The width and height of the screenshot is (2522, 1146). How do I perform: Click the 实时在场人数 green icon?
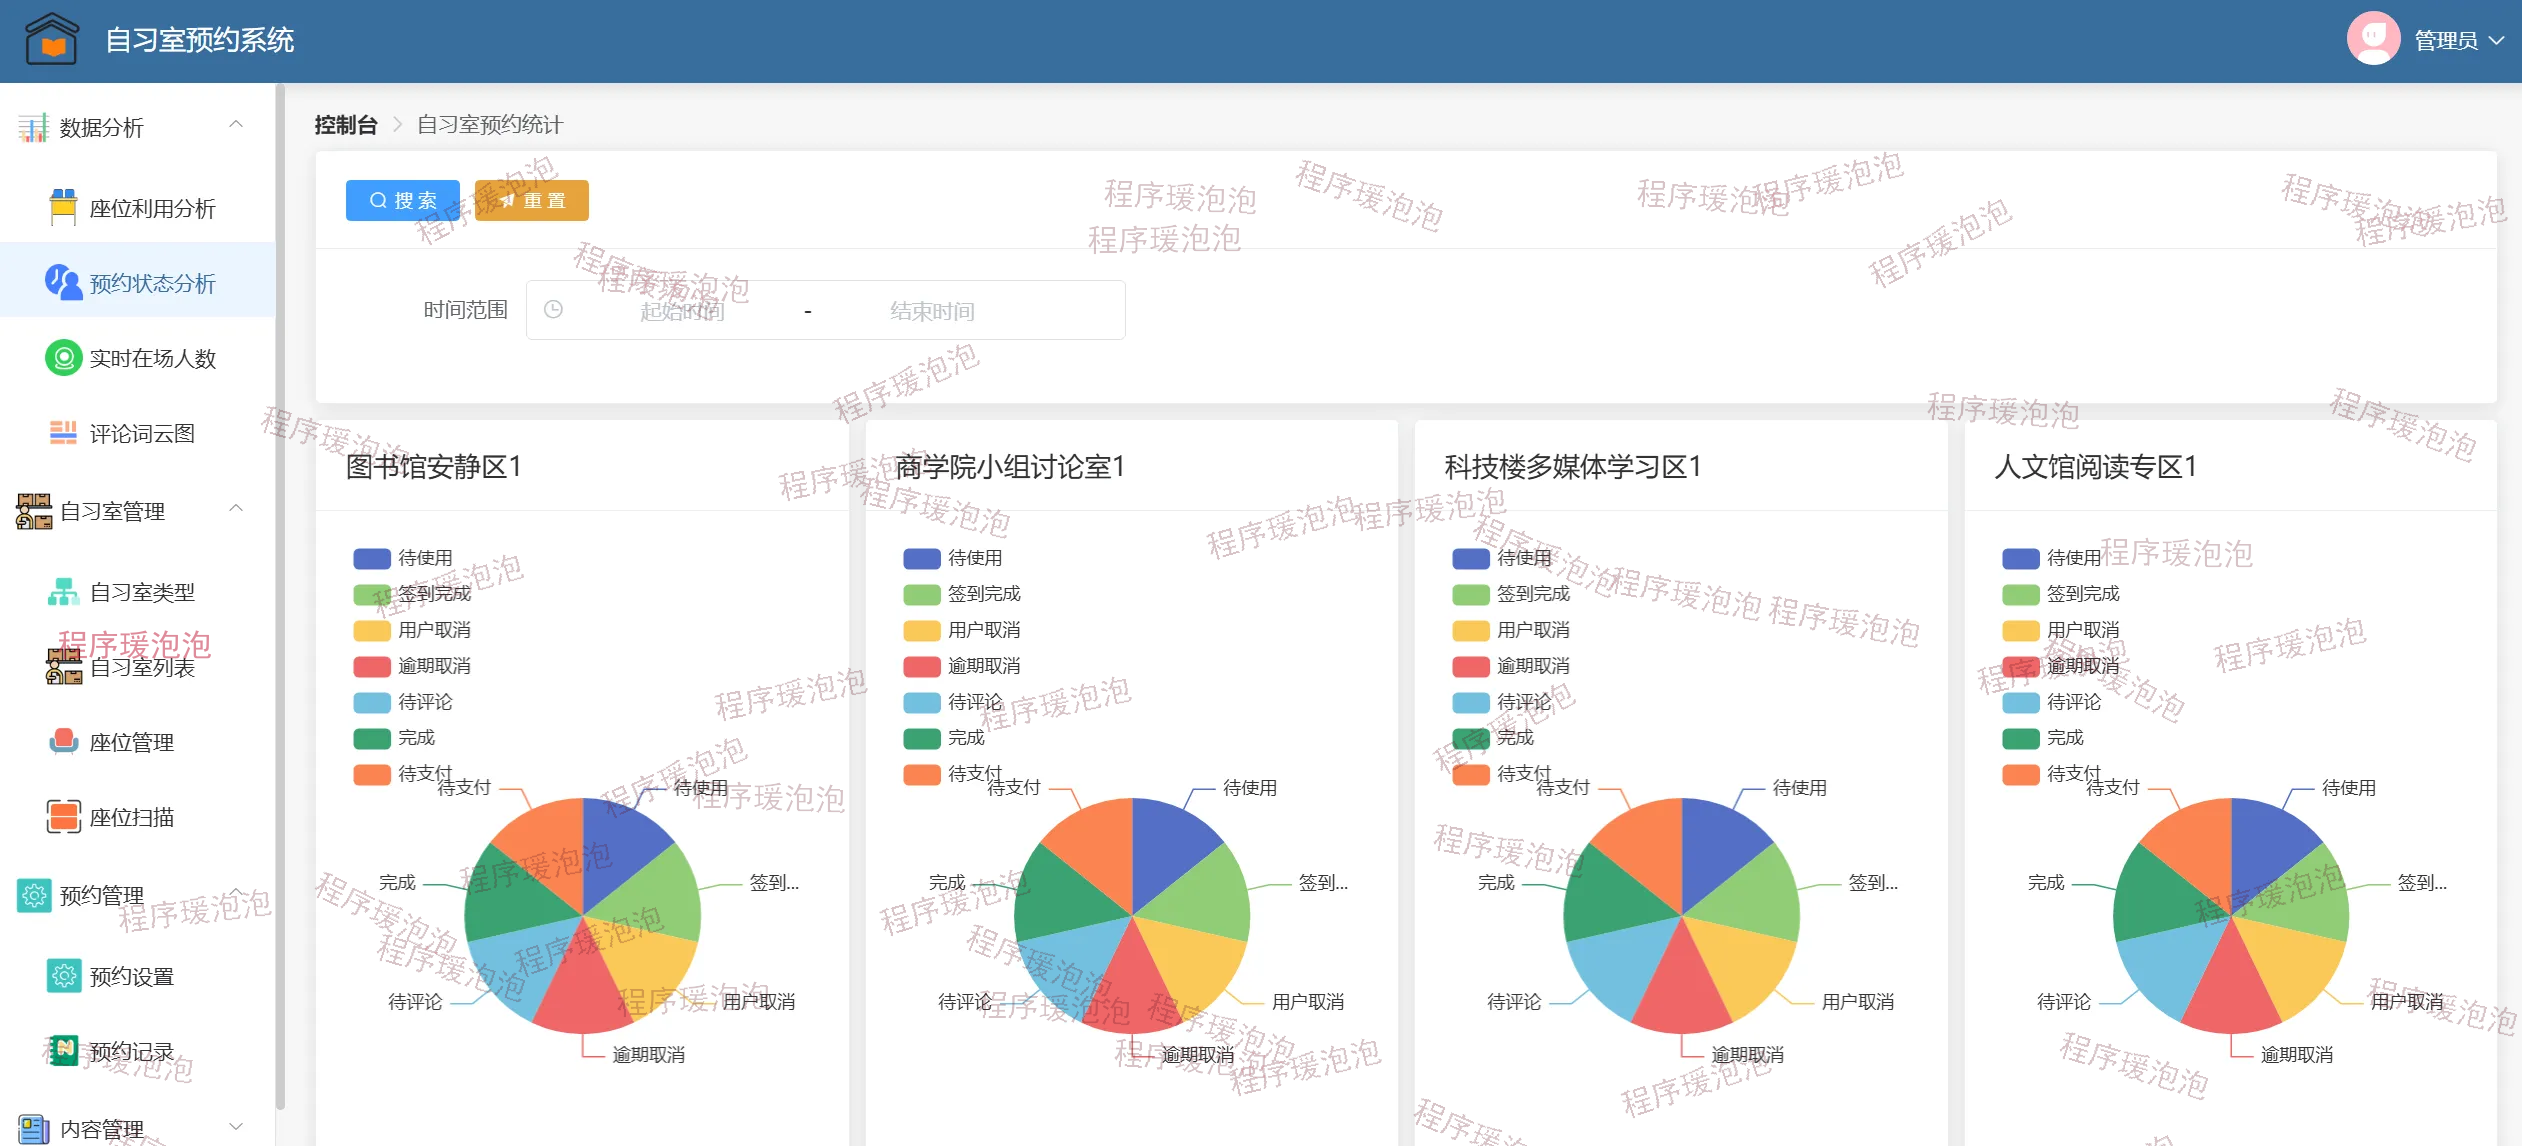pyautogui.click(x=63, y=358)
